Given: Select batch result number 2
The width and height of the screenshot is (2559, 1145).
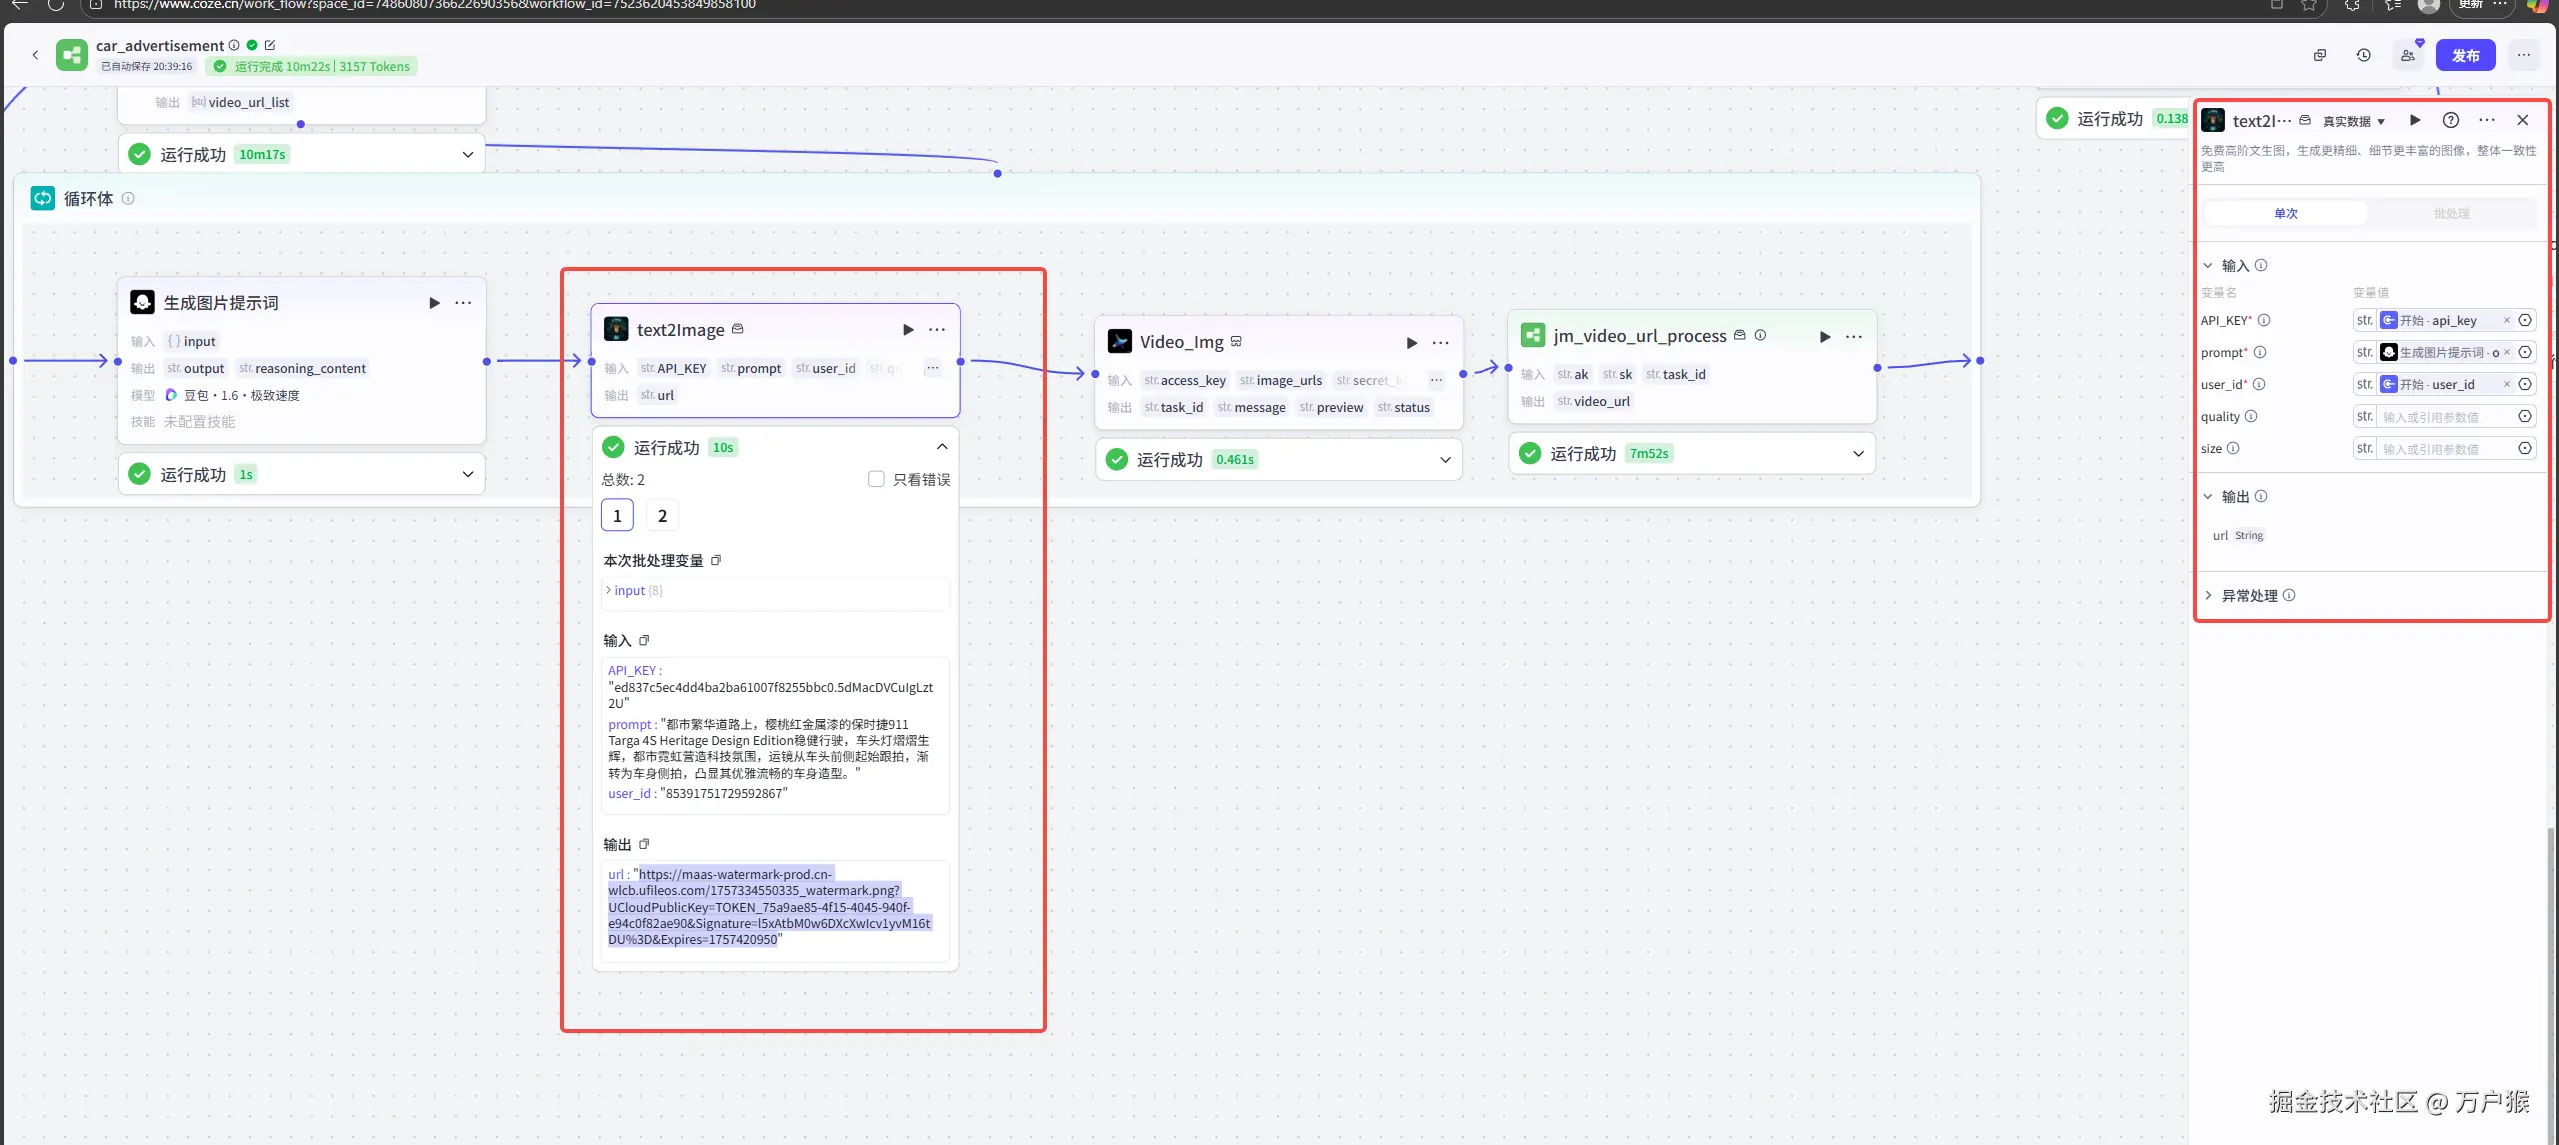Looking at the screenshot, I should point(662,516).
